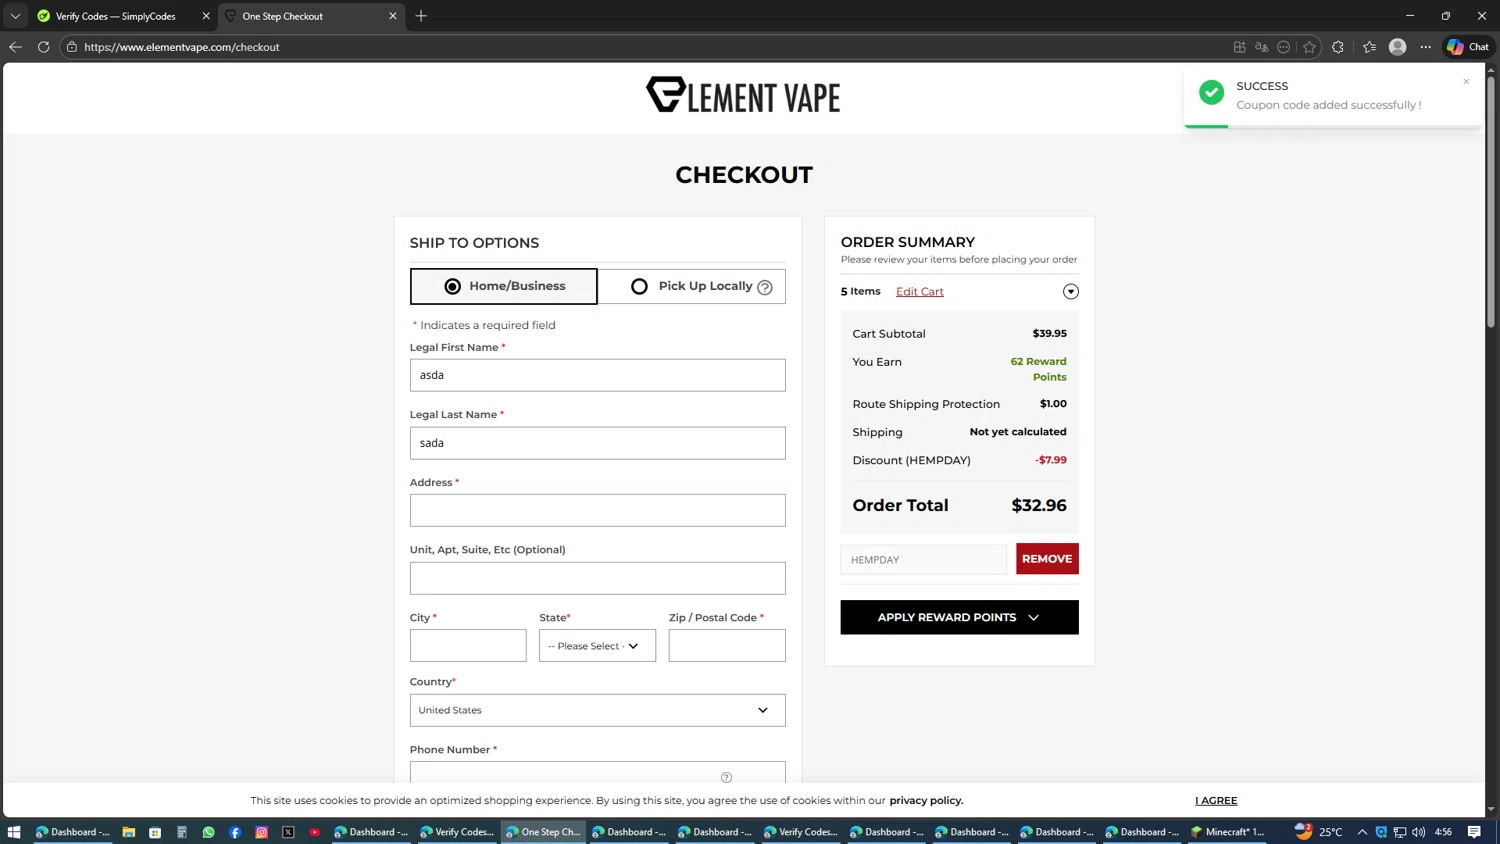1500x844 pixels.
Task: Click the Legal Last Name field
Action: coord(597,443)
